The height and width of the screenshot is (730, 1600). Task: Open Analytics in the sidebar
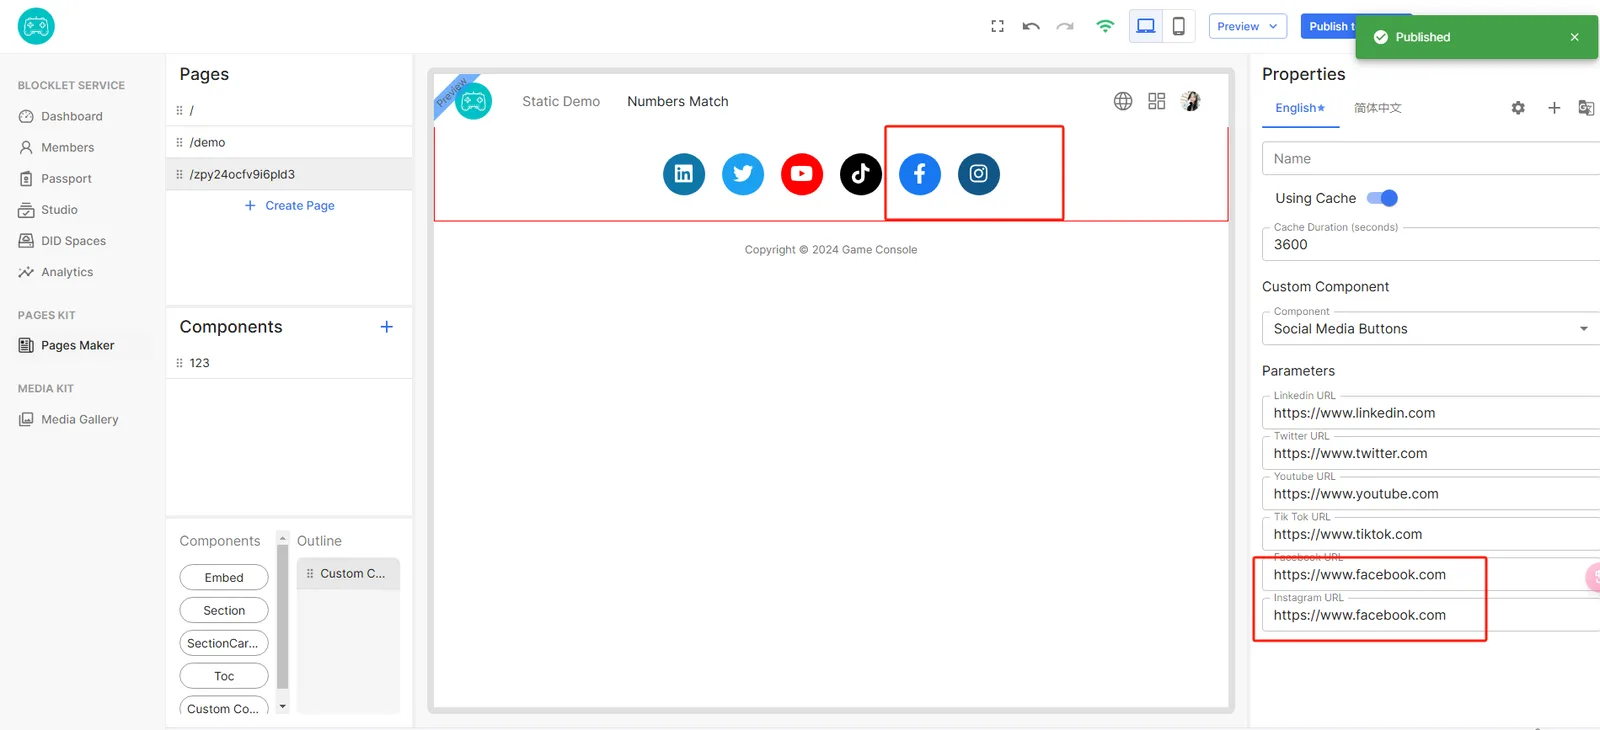coord(67,271)
